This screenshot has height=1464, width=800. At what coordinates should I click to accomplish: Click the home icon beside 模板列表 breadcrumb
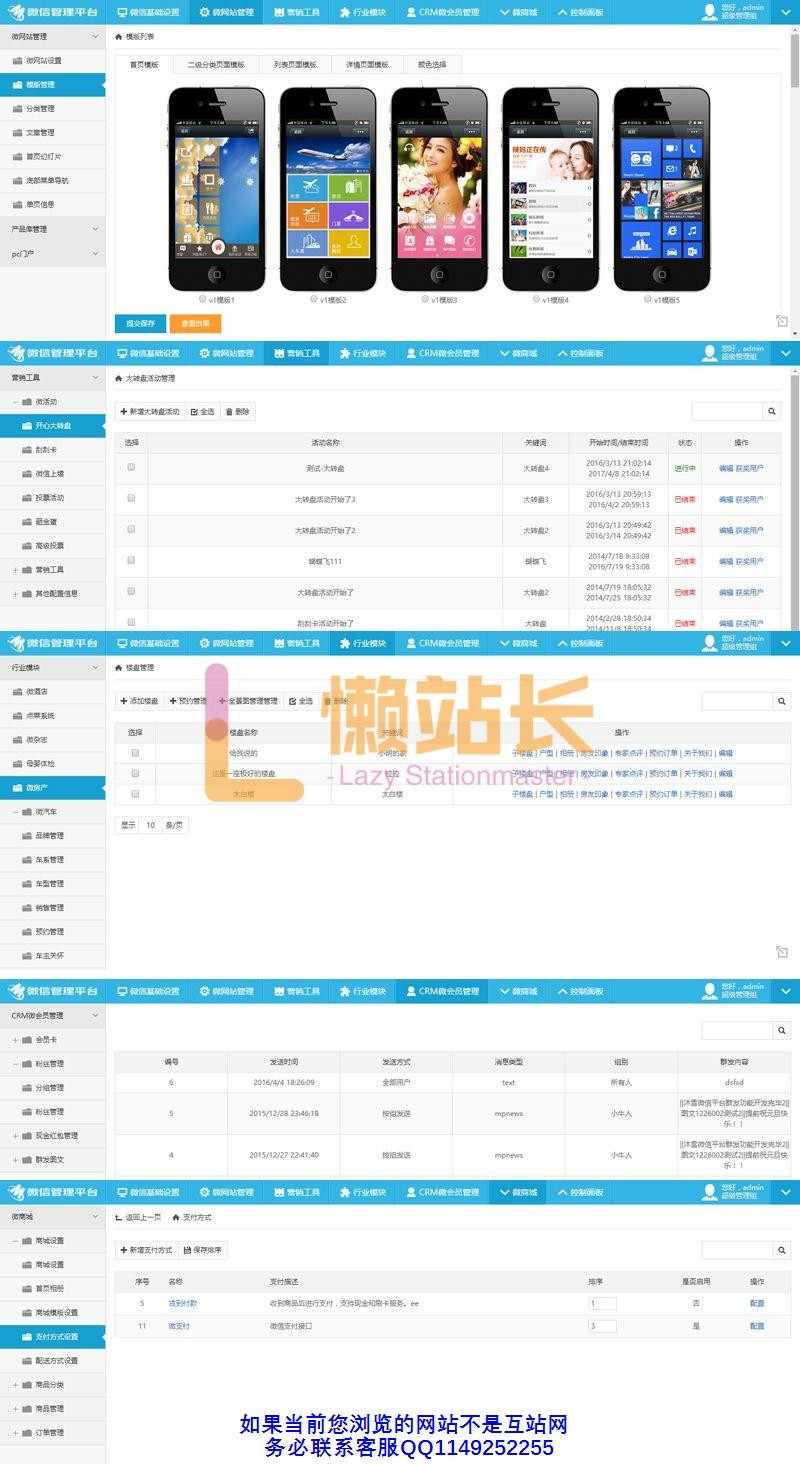(120, 36)
